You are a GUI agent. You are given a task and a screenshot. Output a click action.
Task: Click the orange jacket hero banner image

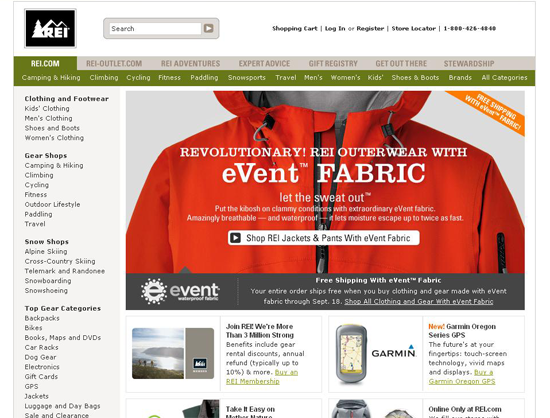(x=325, y=182)
